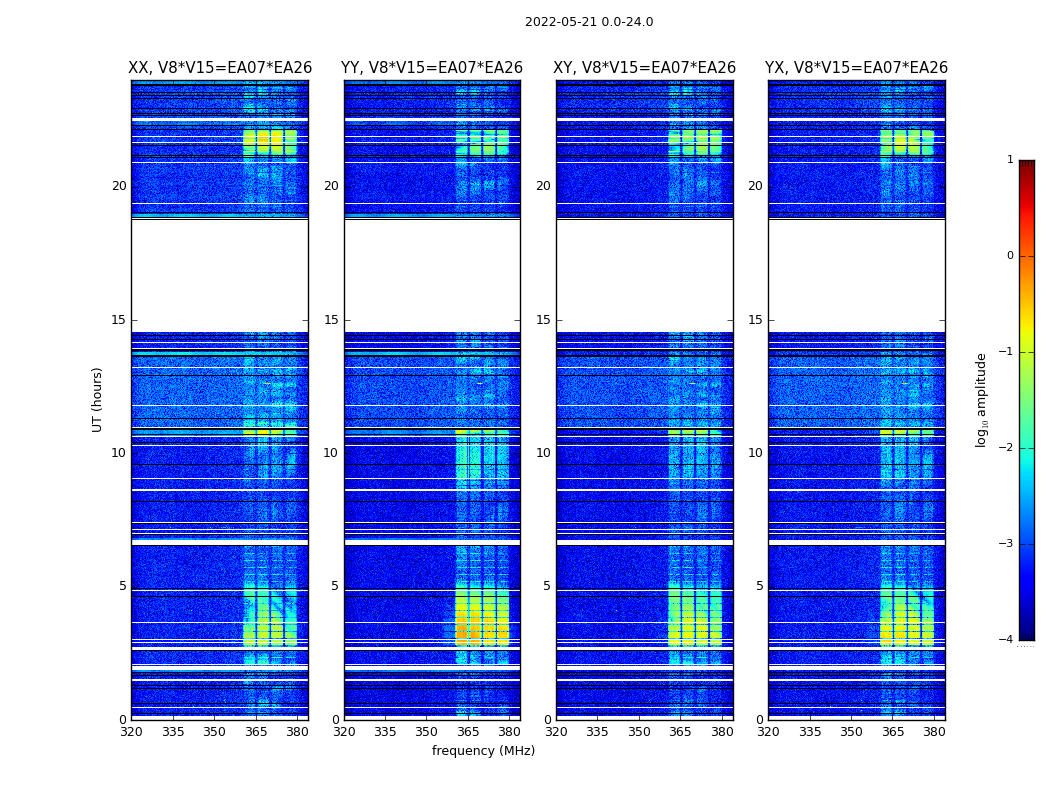Click the 380 frequency tick under YX panel
This screenshot has width=1050, height=800.
point(934,732)
